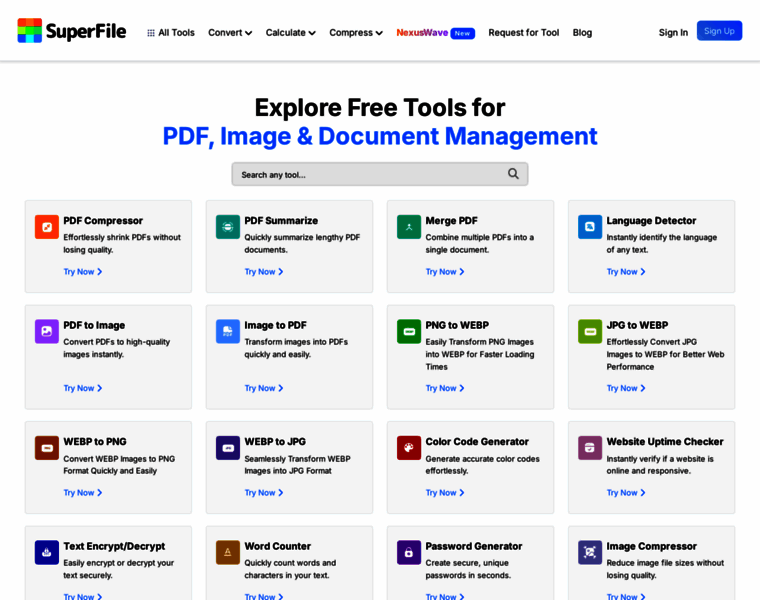Viewport: 760px width, 600px height.
Task: Select the Image to PDF icon
Action: (x=228, y=332)
